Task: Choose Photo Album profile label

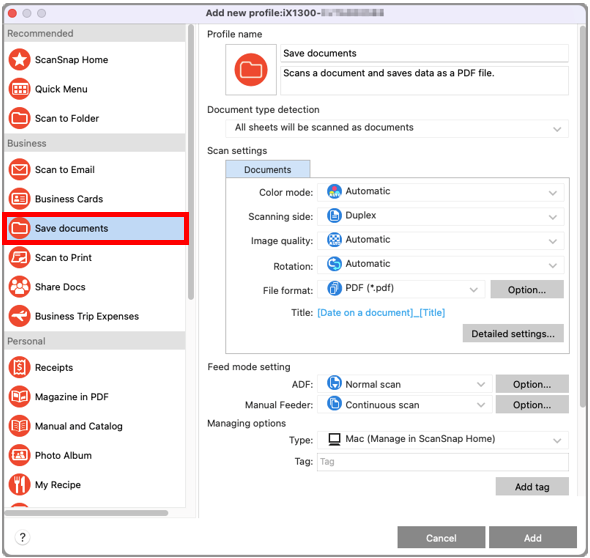Action: 63,455
